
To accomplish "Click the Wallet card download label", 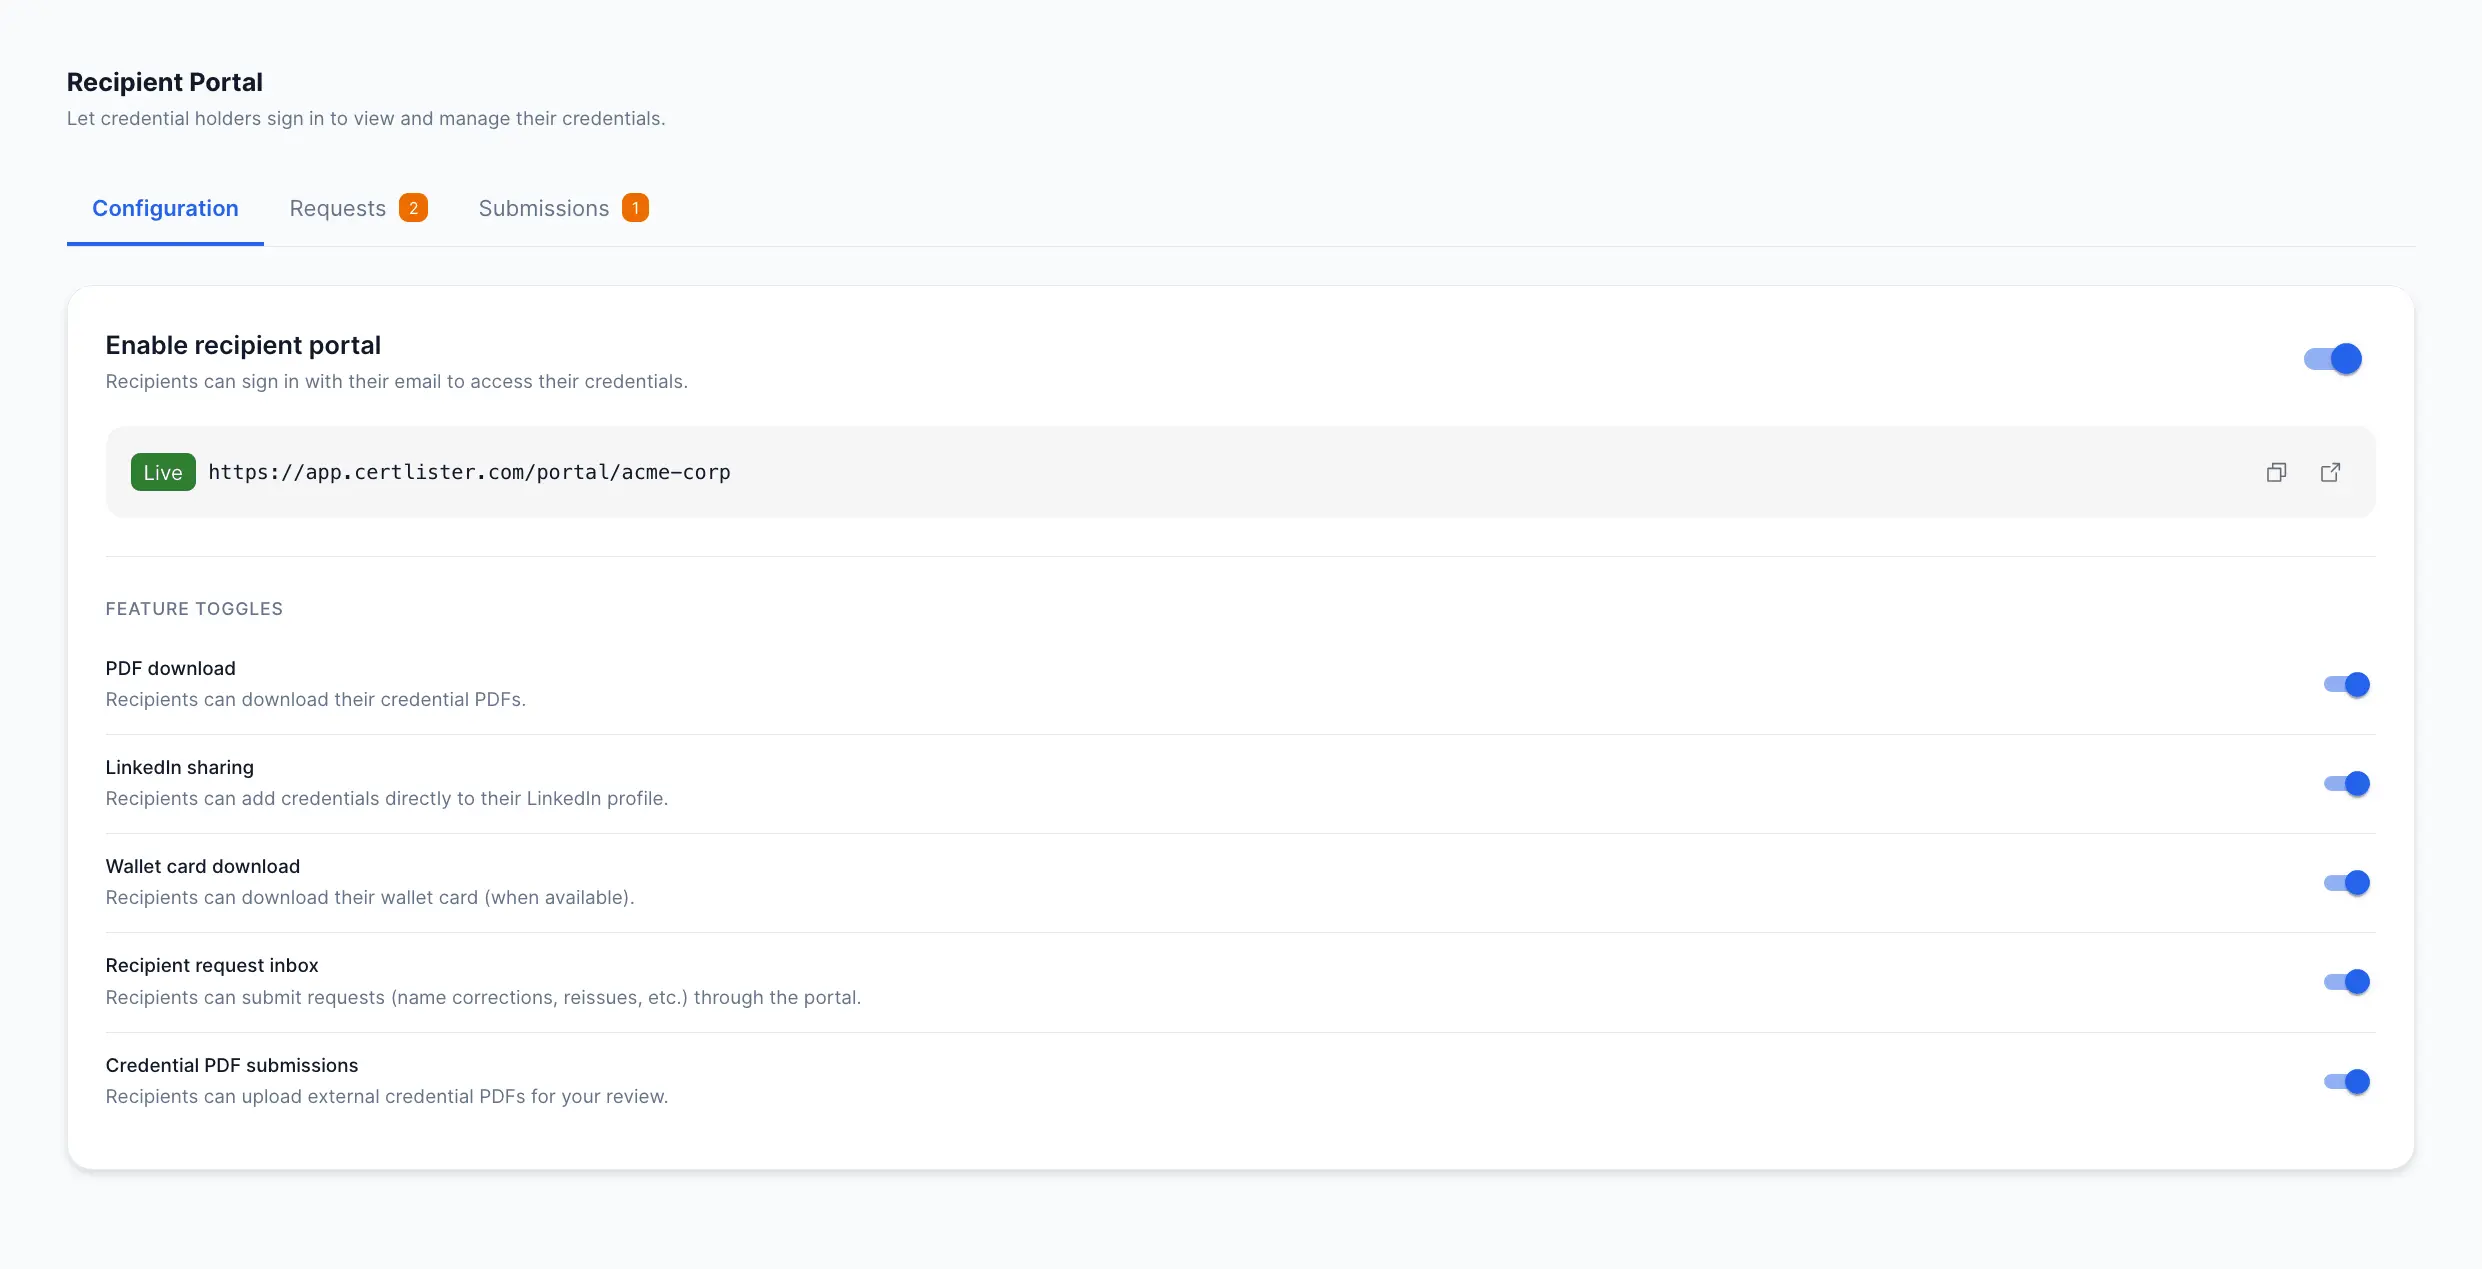I will [202, 866].
